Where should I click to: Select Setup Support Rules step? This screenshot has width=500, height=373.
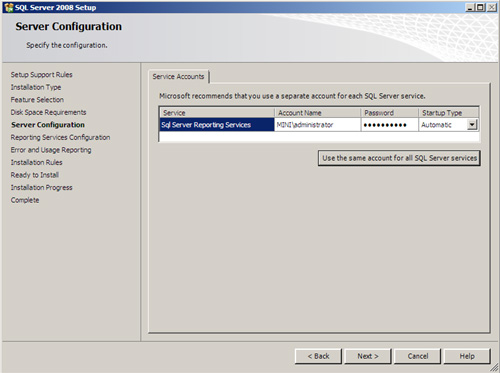42,75
